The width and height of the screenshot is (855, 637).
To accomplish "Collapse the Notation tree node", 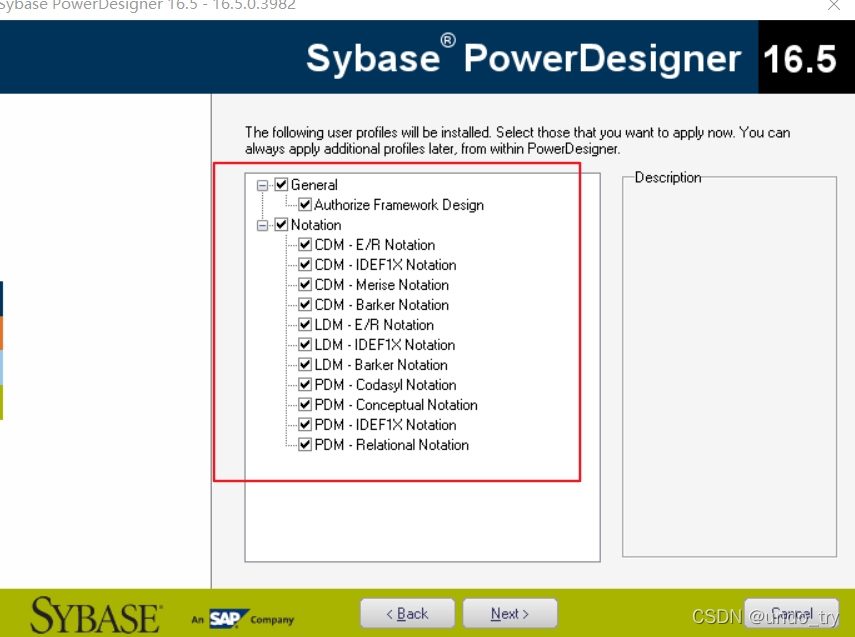I will 262,225.
